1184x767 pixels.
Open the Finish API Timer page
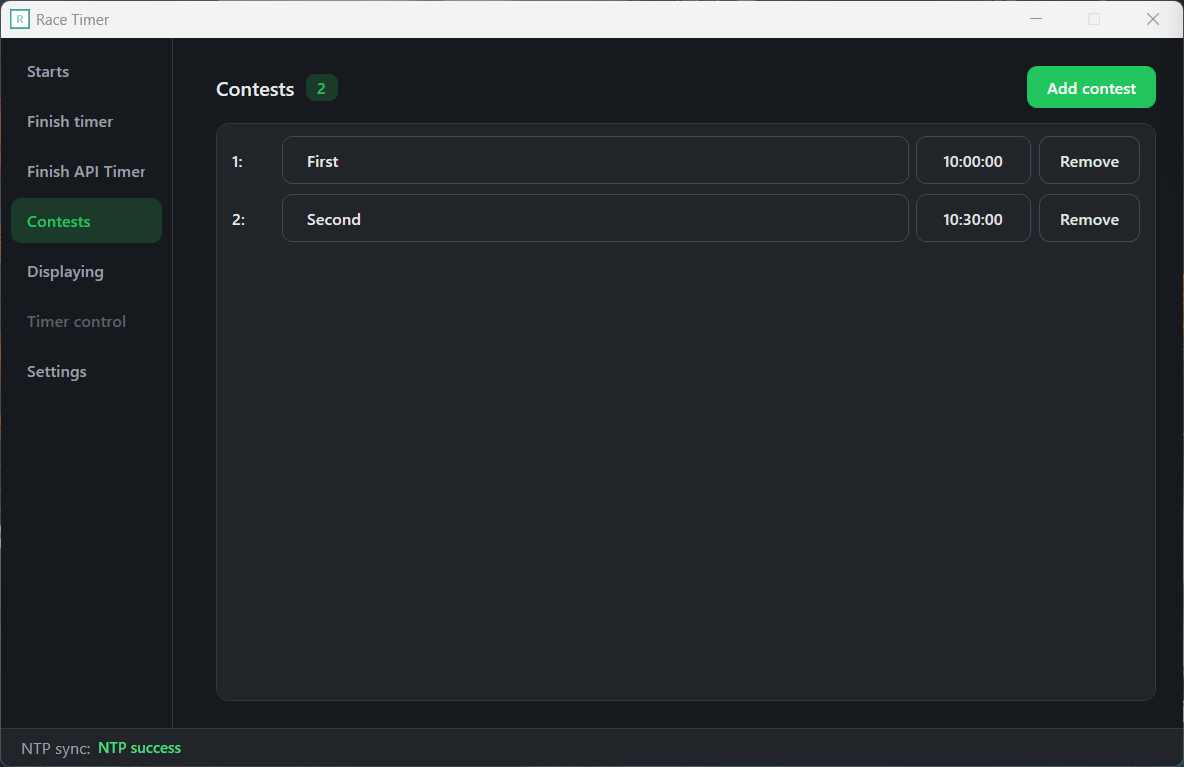point(86,171)
